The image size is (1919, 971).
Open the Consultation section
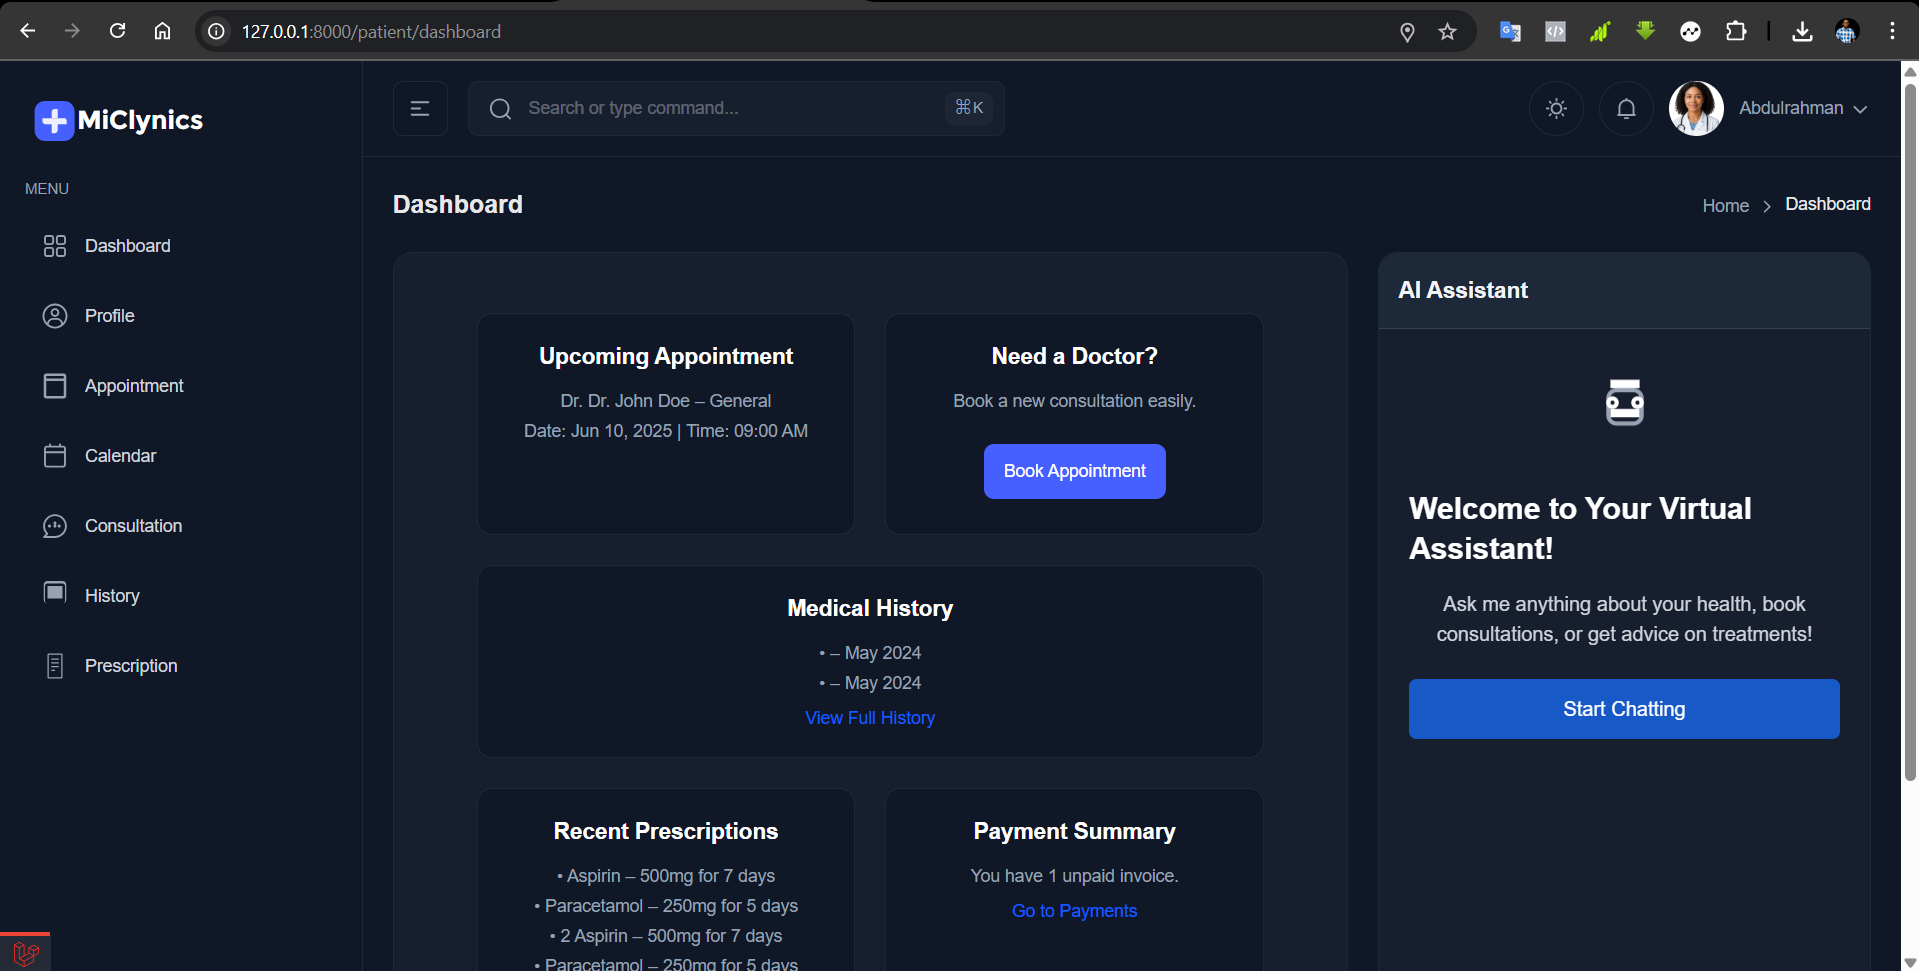(55, 525)
